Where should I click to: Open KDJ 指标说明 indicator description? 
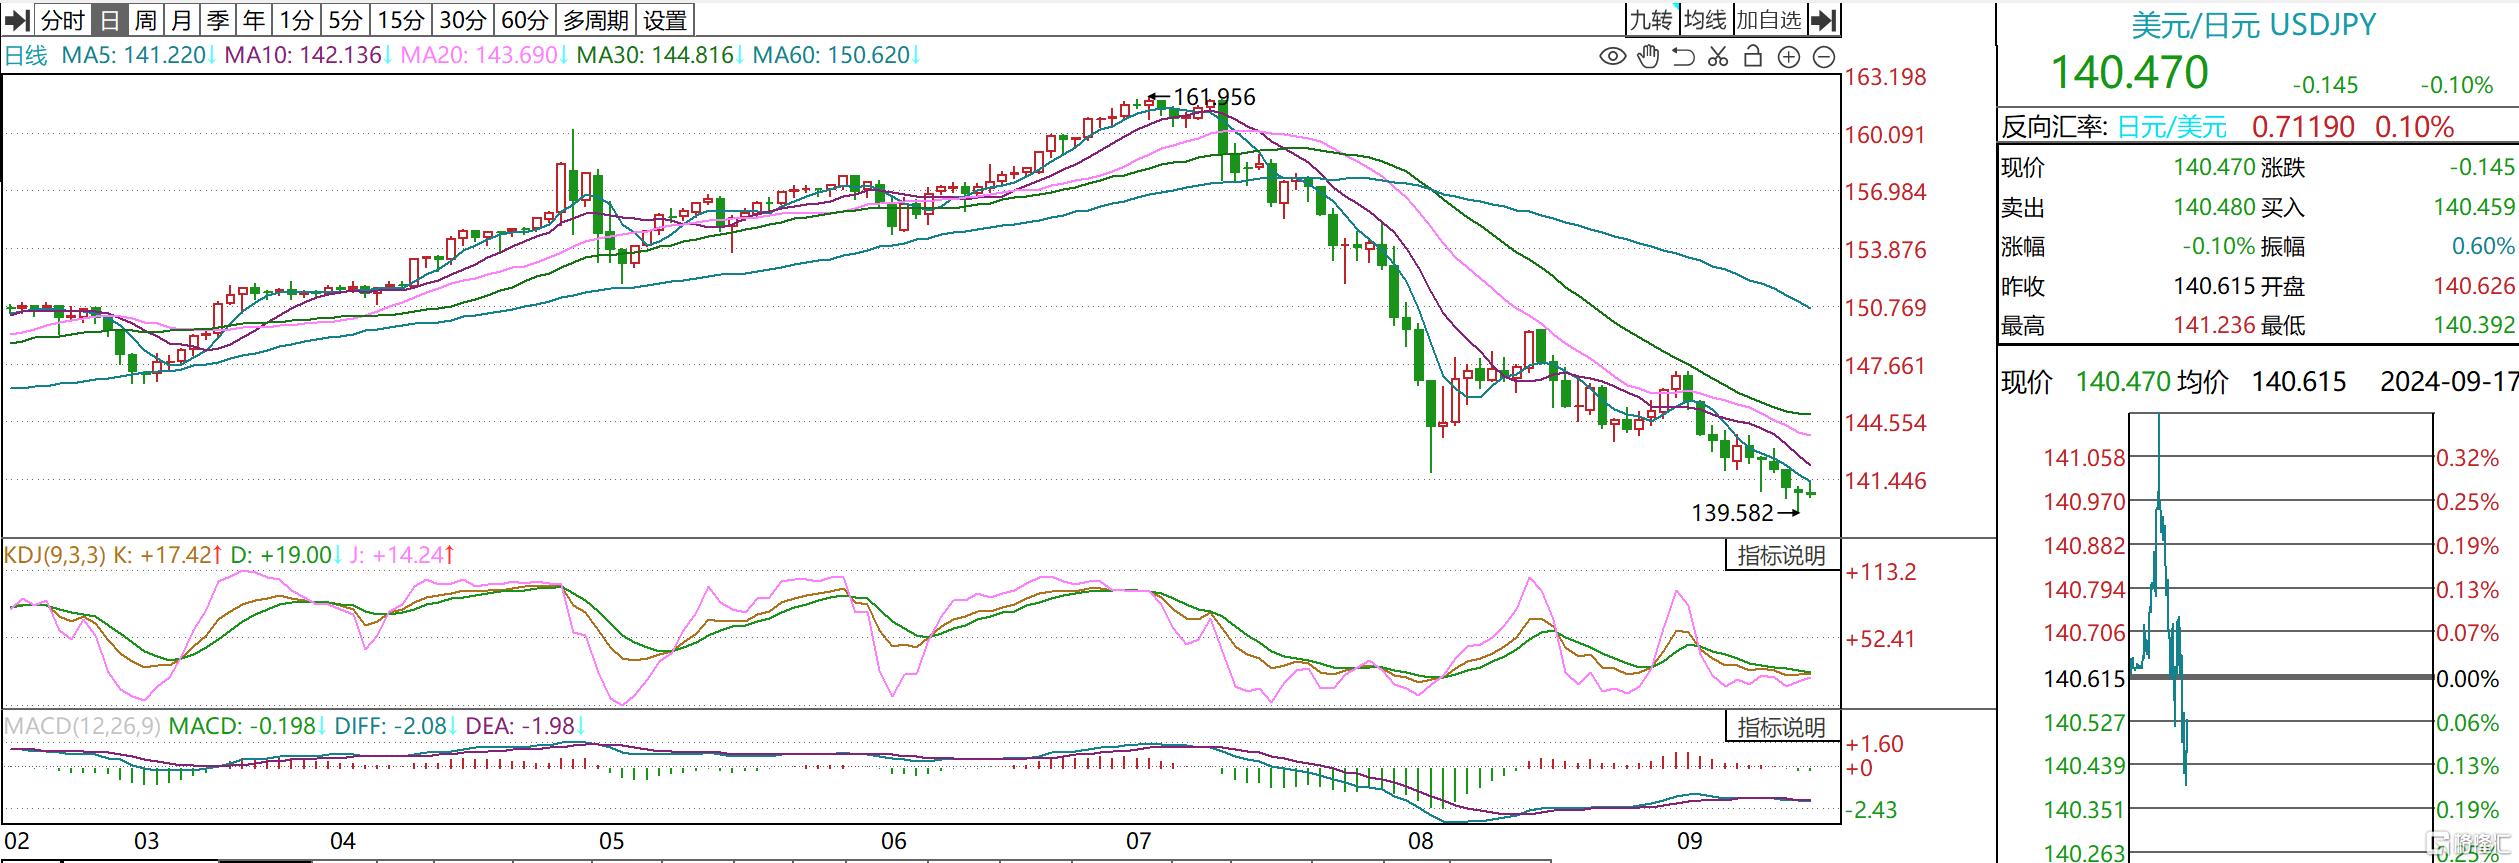tap(1782, 555)
